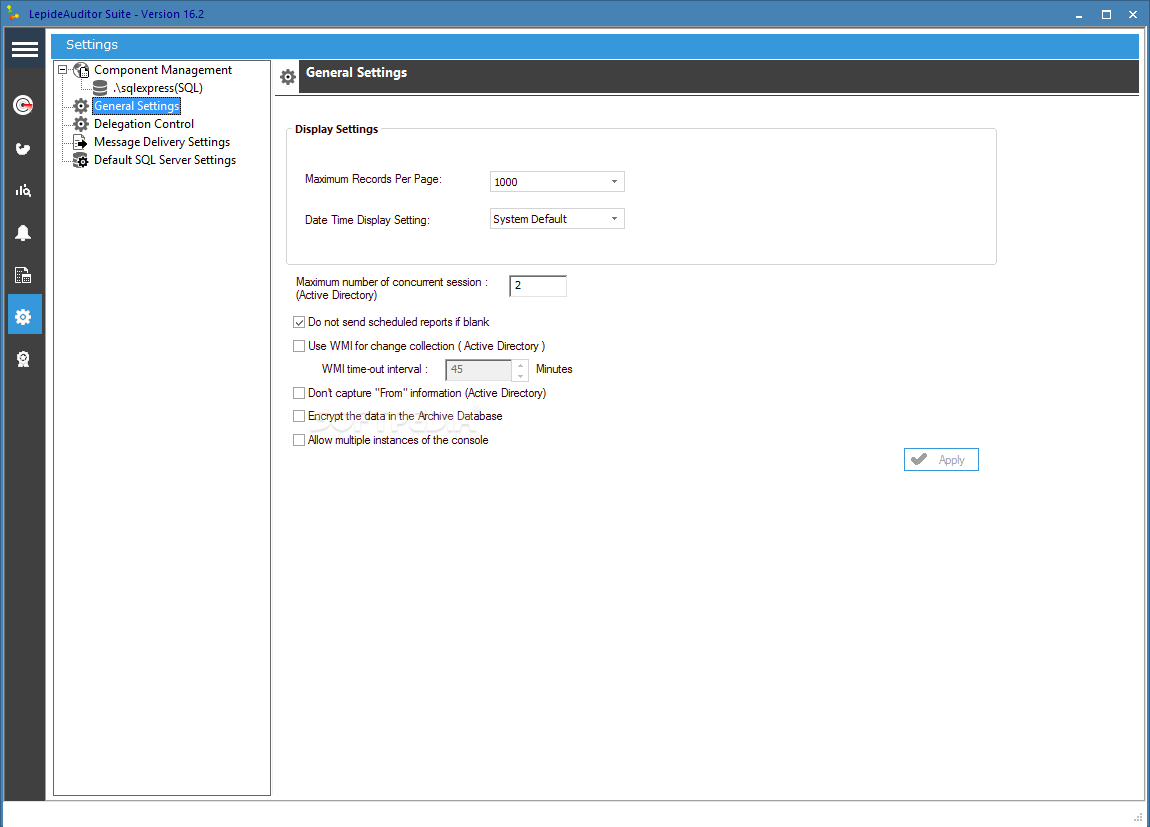This screenshot has height=827, width=1150.
Task: Uncheck Do not send scheduled reports if blank
Action: coord(299,323)
